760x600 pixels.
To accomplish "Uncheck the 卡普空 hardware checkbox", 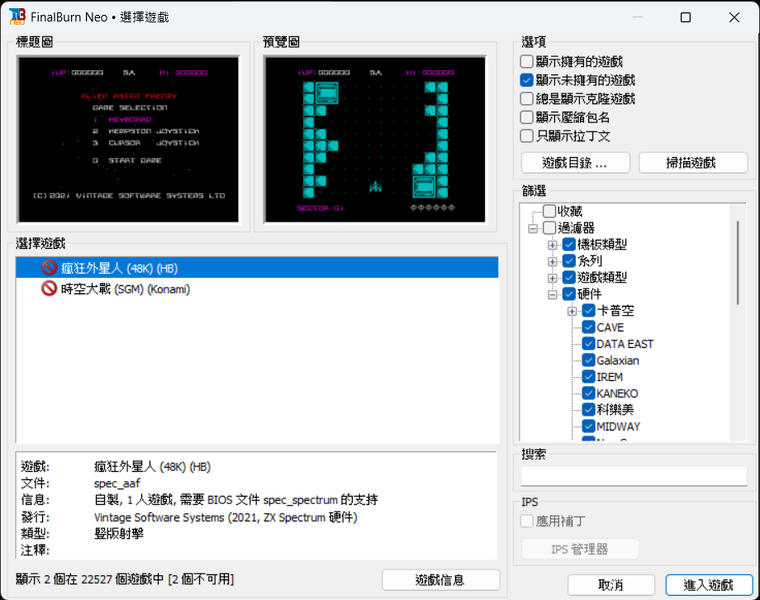I will pos(588,311).
